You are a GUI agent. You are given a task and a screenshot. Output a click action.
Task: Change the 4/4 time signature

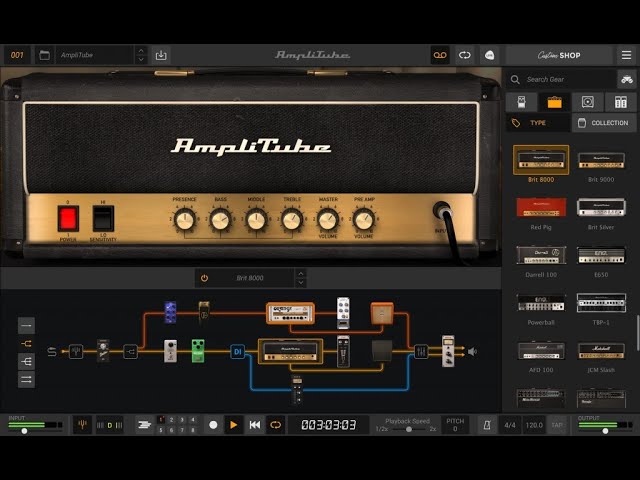tap(510, 425)
